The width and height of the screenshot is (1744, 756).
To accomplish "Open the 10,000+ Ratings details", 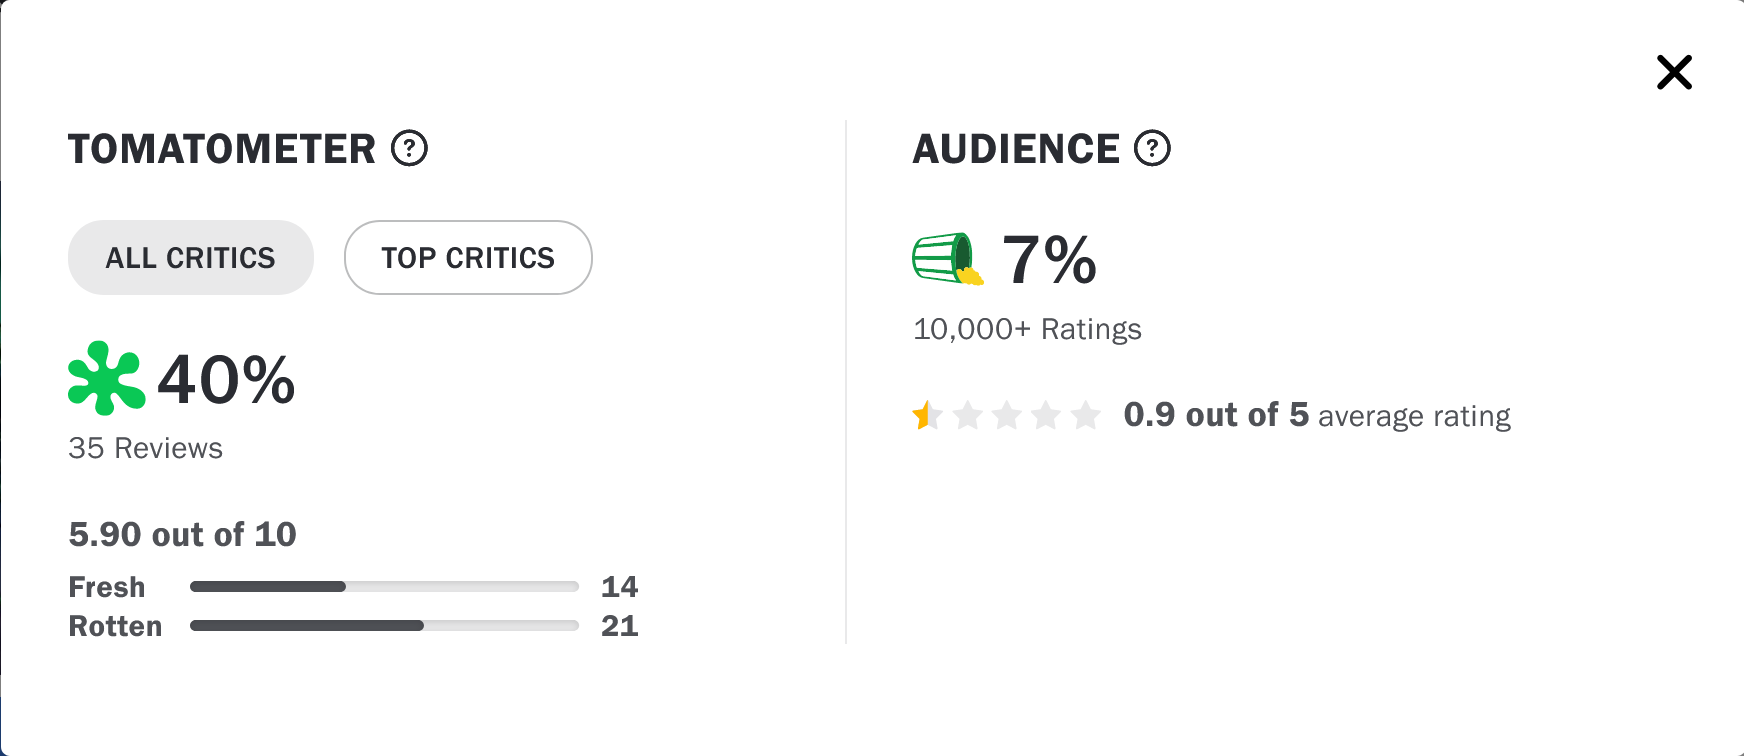I will (1026, 328).
